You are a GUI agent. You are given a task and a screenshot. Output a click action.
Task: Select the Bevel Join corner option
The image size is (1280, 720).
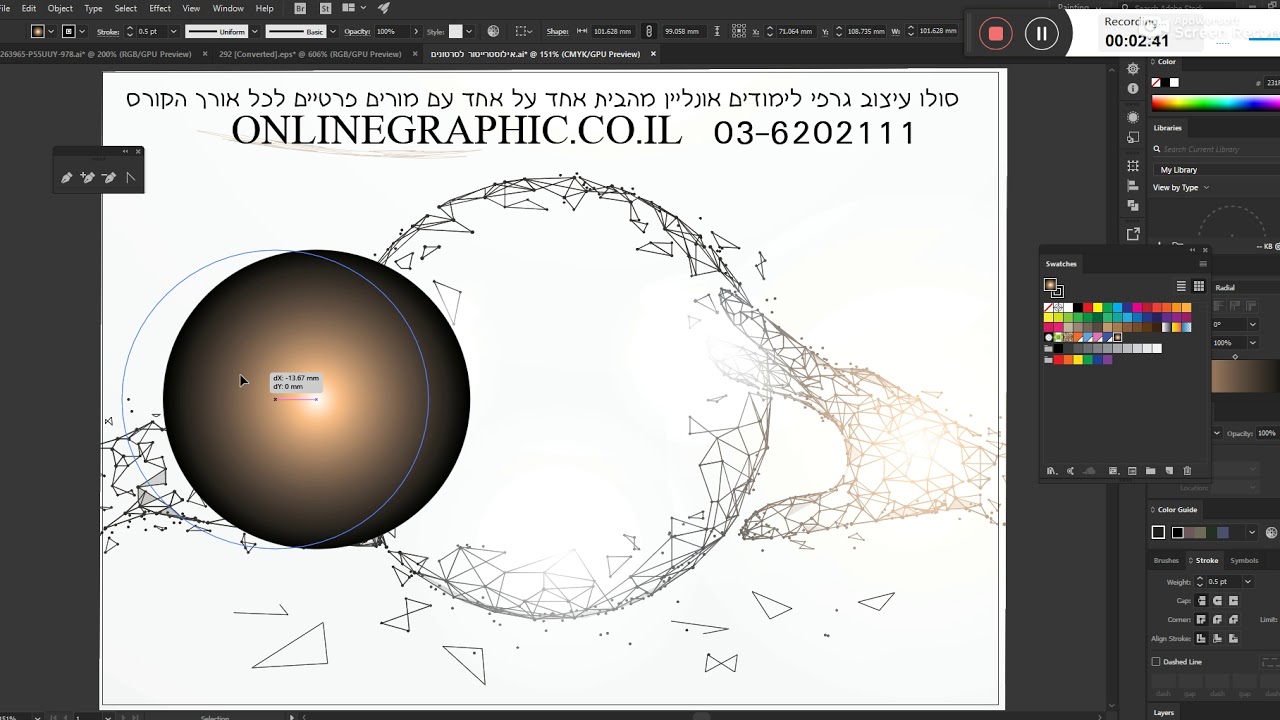coord(1233,620)
